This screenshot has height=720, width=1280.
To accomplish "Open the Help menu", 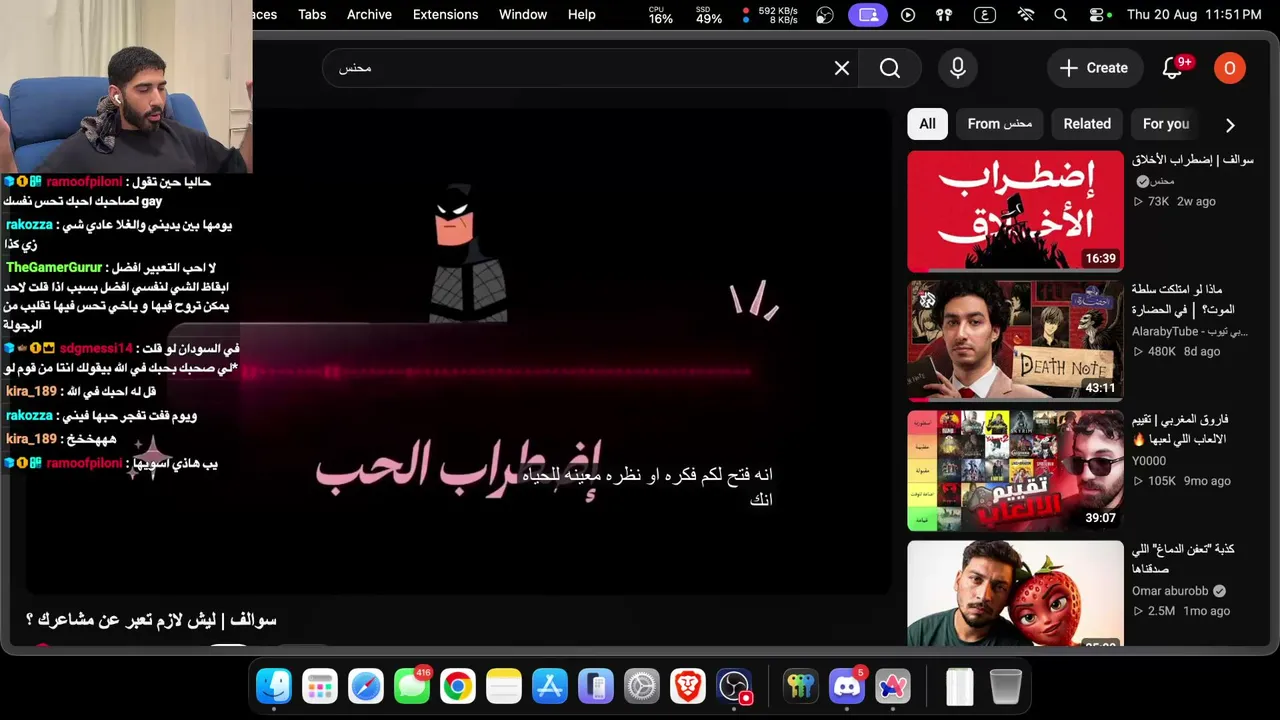I will click(x=581, y=14).
